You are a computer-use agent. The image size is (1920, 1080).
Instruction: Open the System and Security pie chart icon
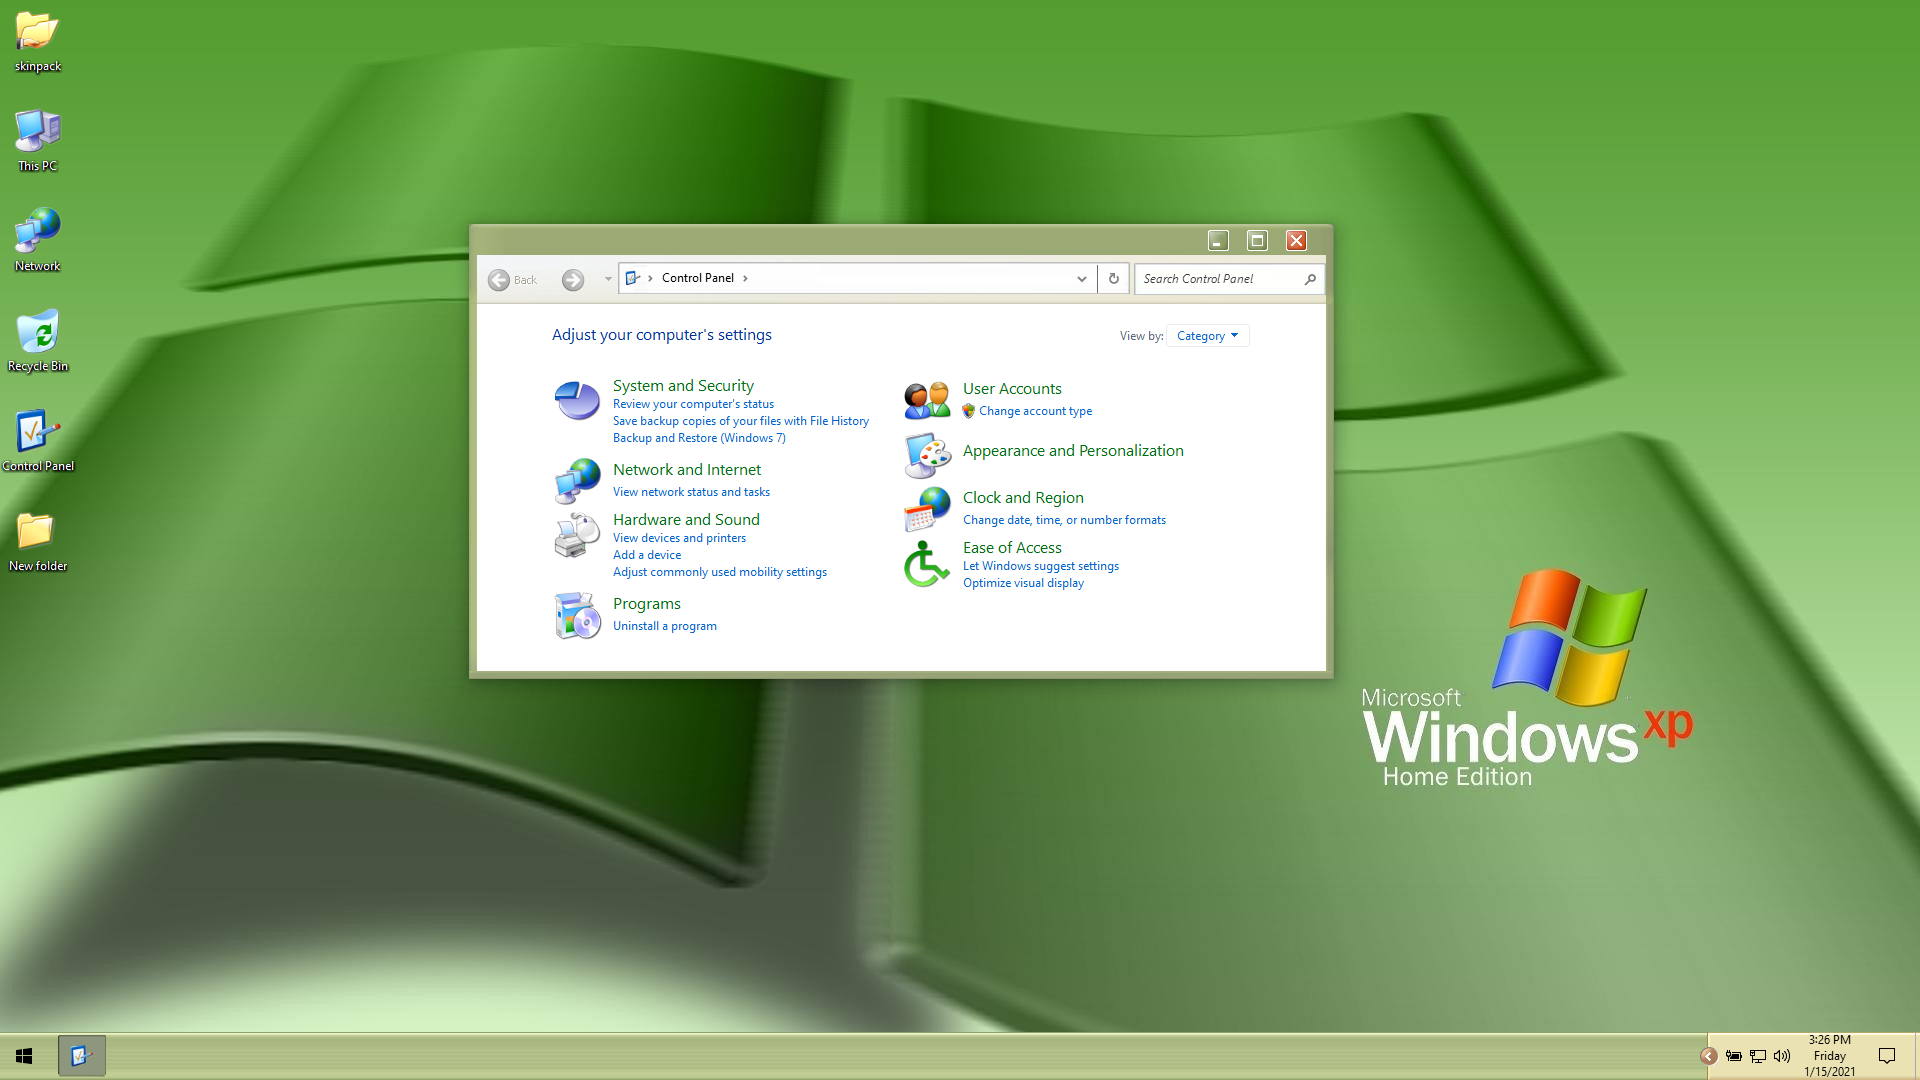[x=577, y=401]
